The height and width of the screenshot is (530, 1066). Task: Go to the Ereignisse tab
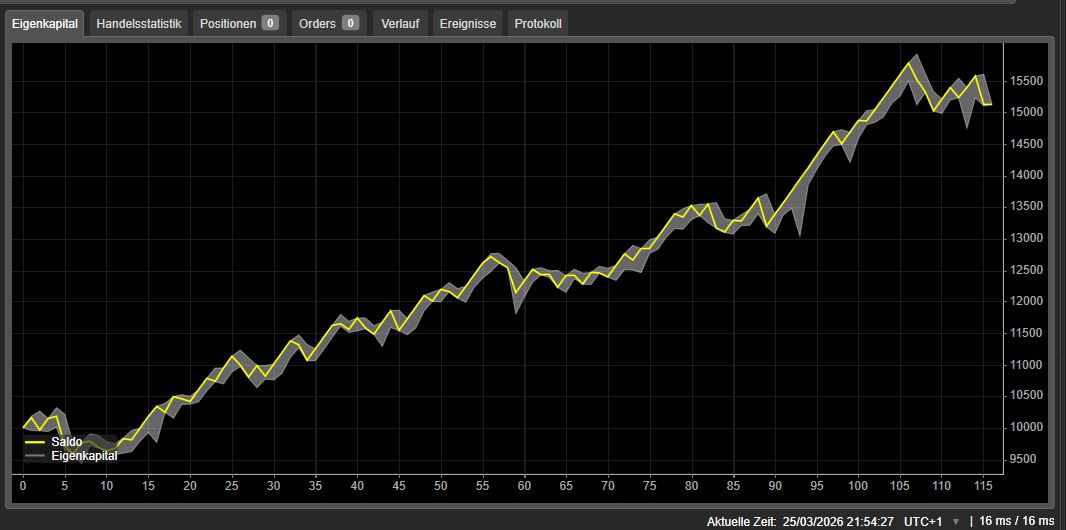[x=467, y=23]
